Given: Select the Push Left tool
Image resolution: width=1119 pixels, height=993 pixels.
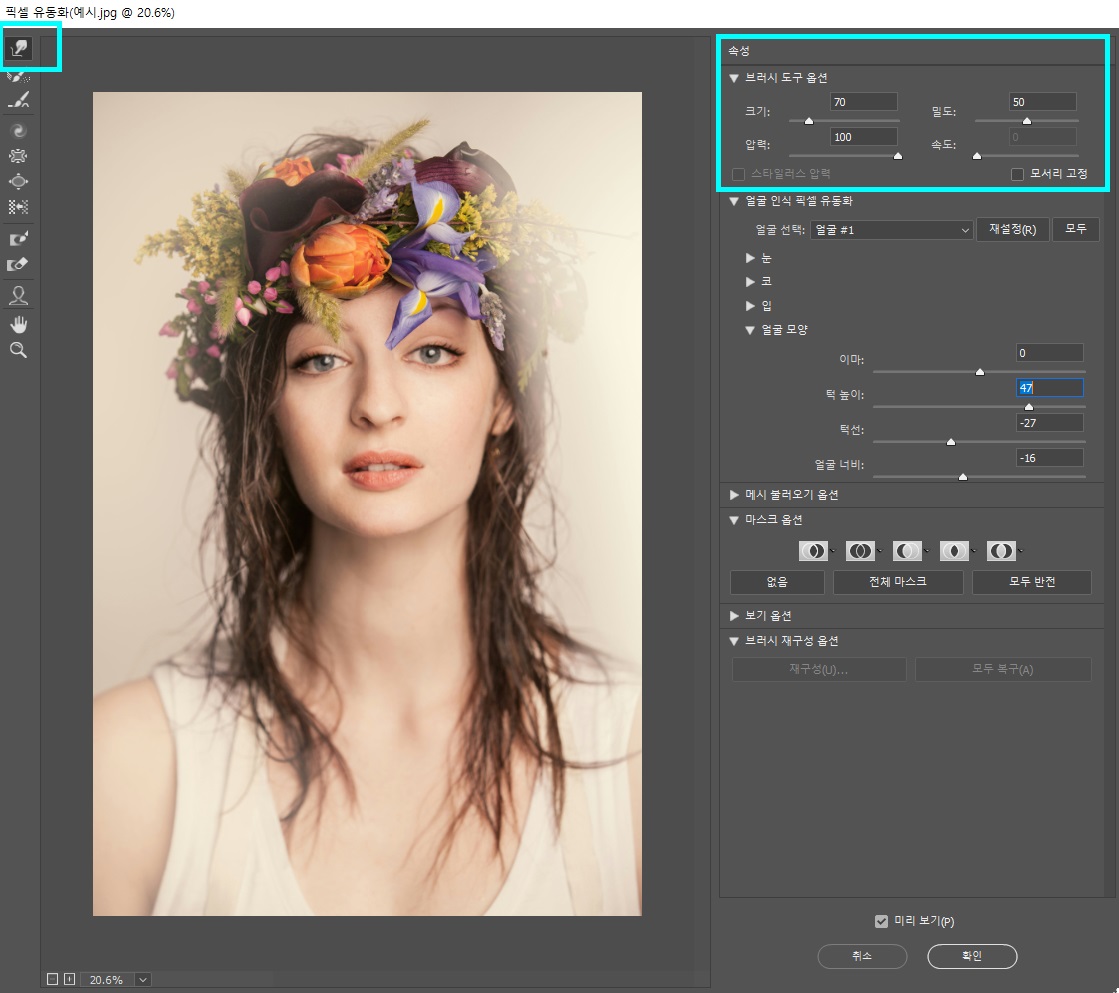Looking at the screenshot, I should [19, 208].
